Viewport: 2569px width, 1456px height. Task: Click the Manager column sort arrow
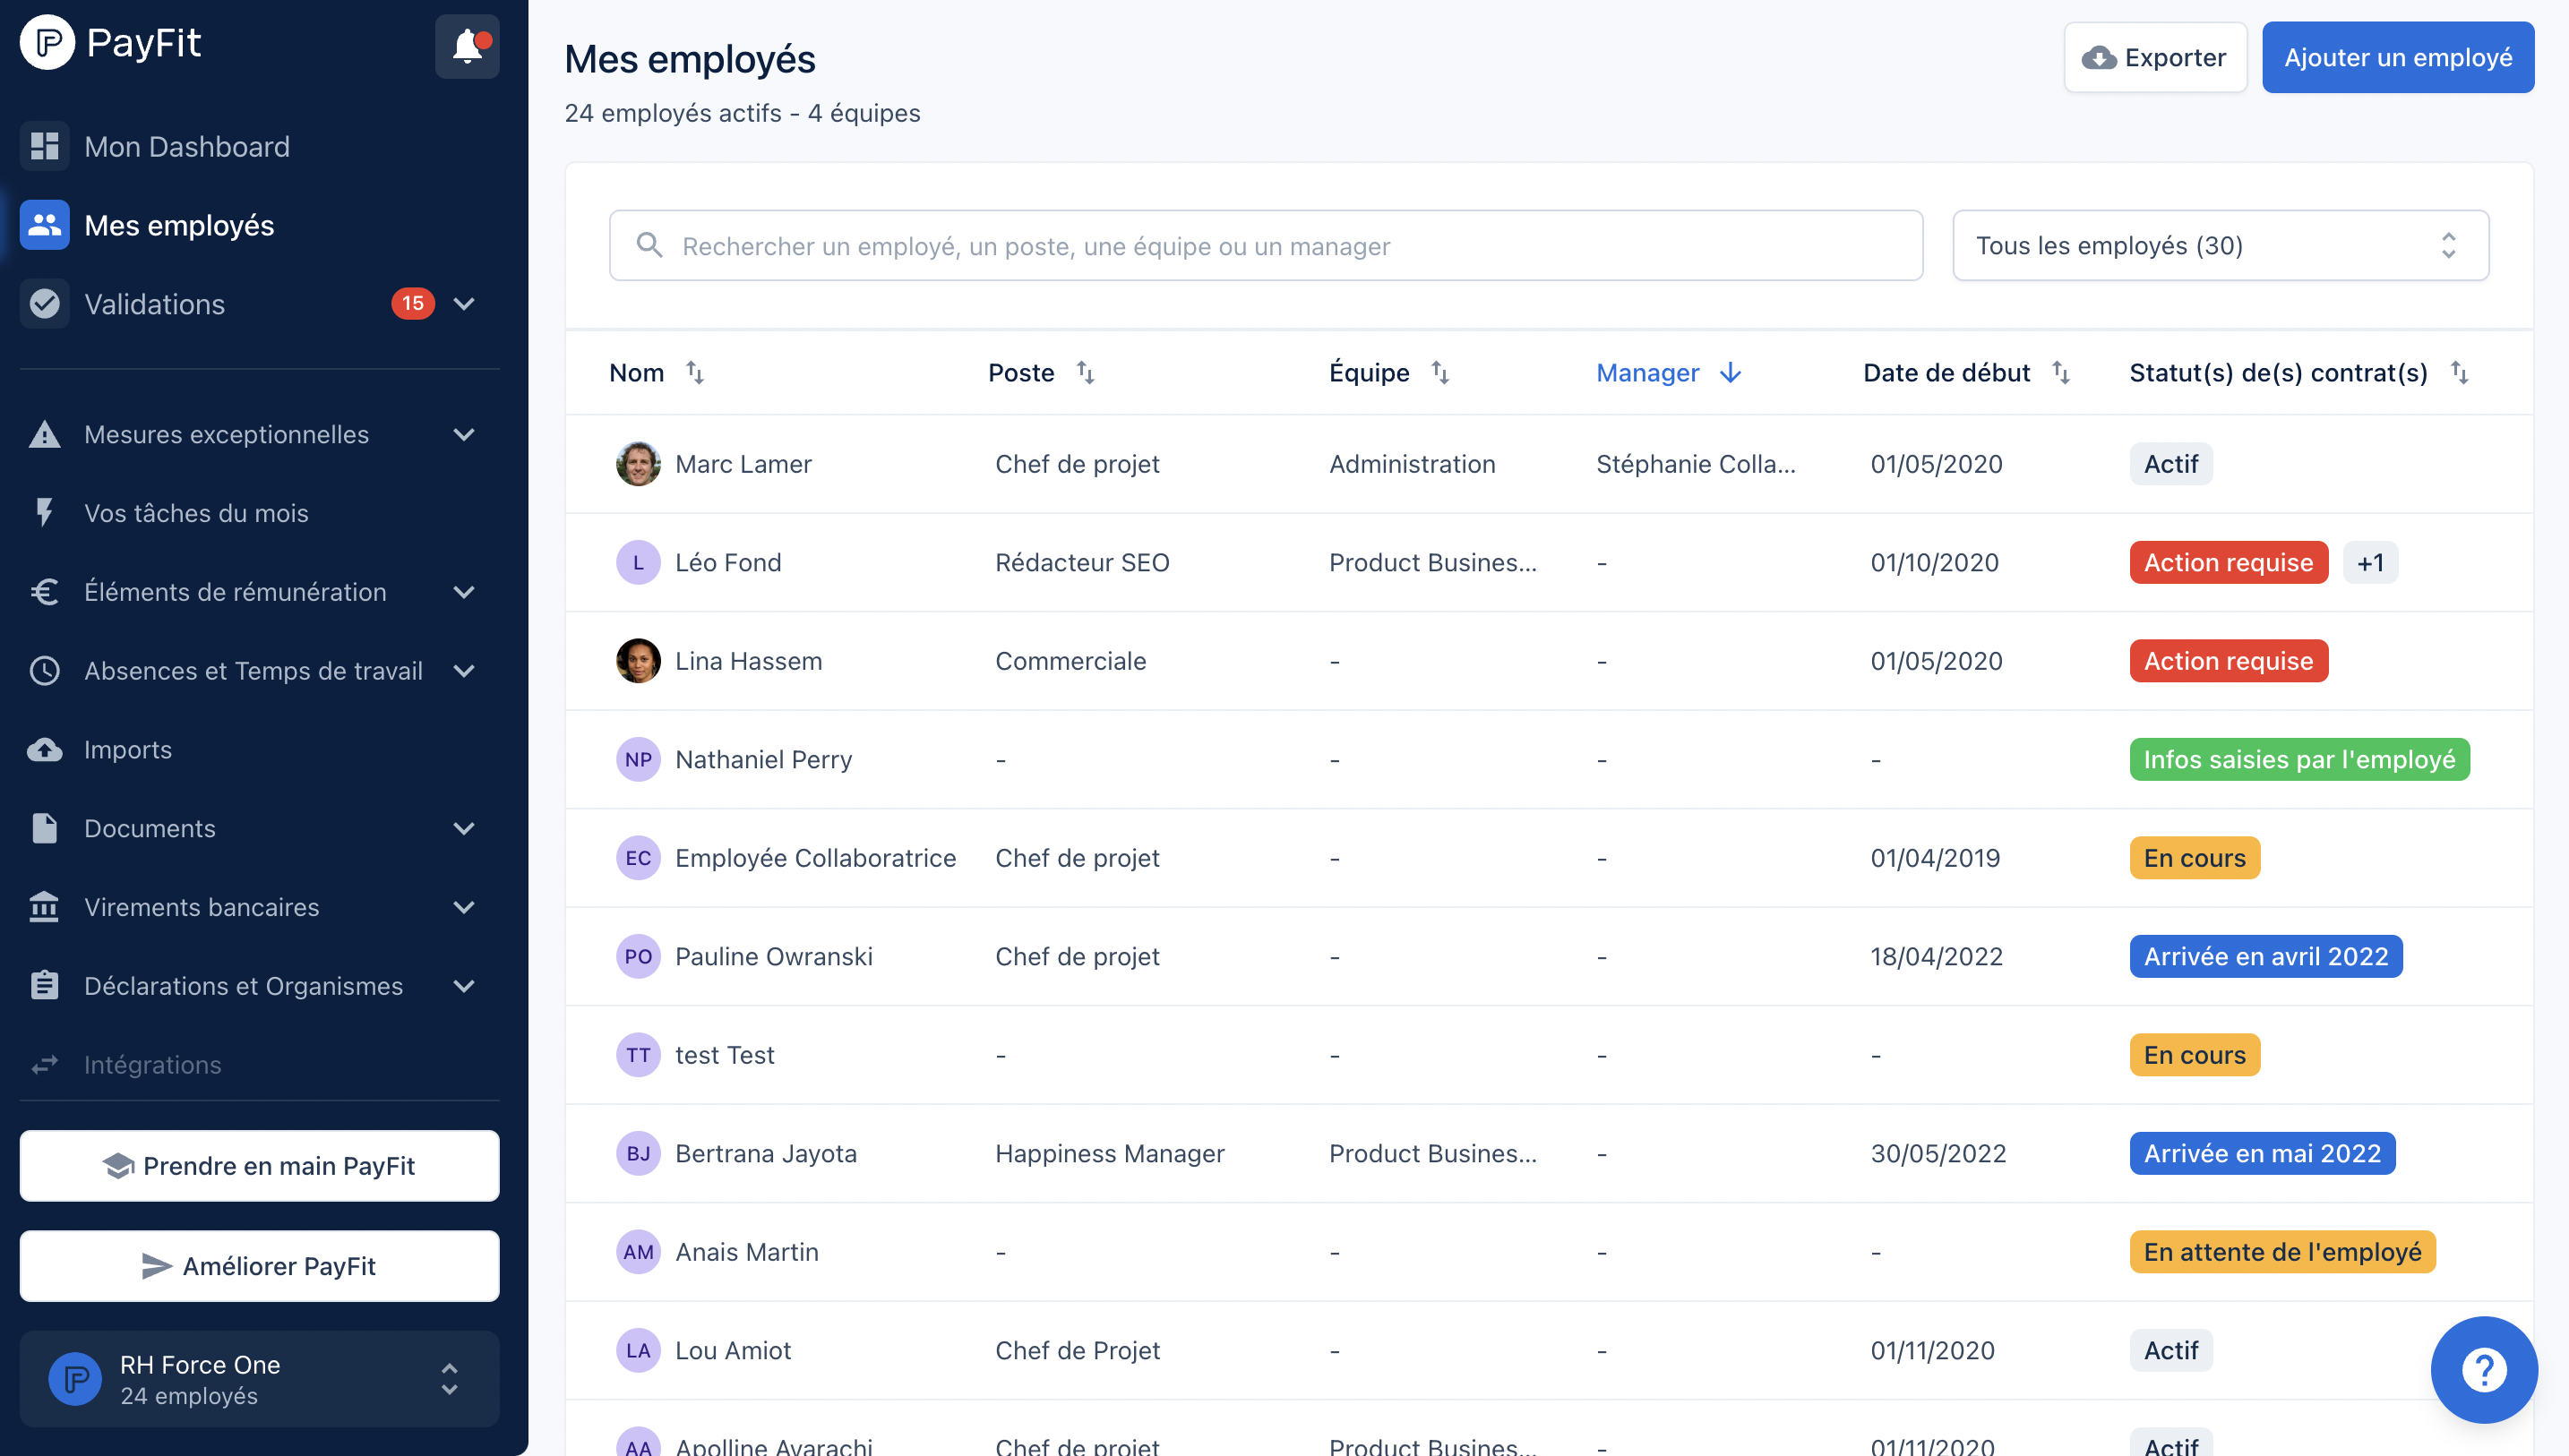pyautogui.click(x=1730, y=373)
